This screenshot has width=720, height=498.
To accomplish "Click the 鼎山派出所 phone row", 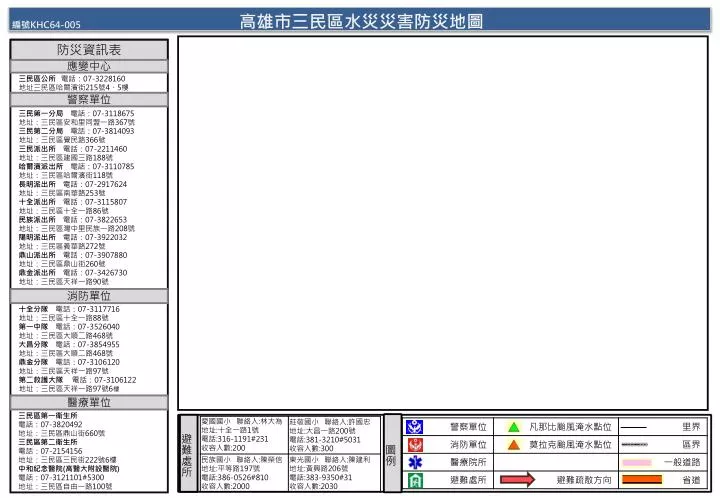I will point(73,255).
